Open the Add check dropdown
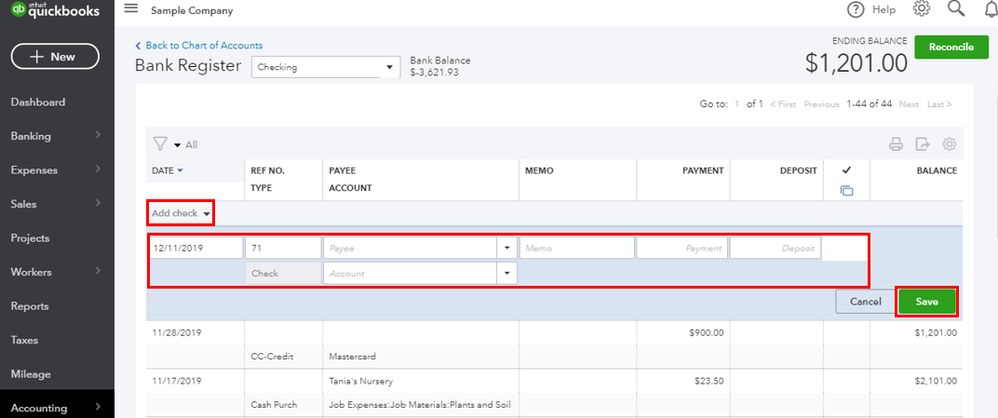Viewport: 998px width, 418px height. click(x=181, y=213)
